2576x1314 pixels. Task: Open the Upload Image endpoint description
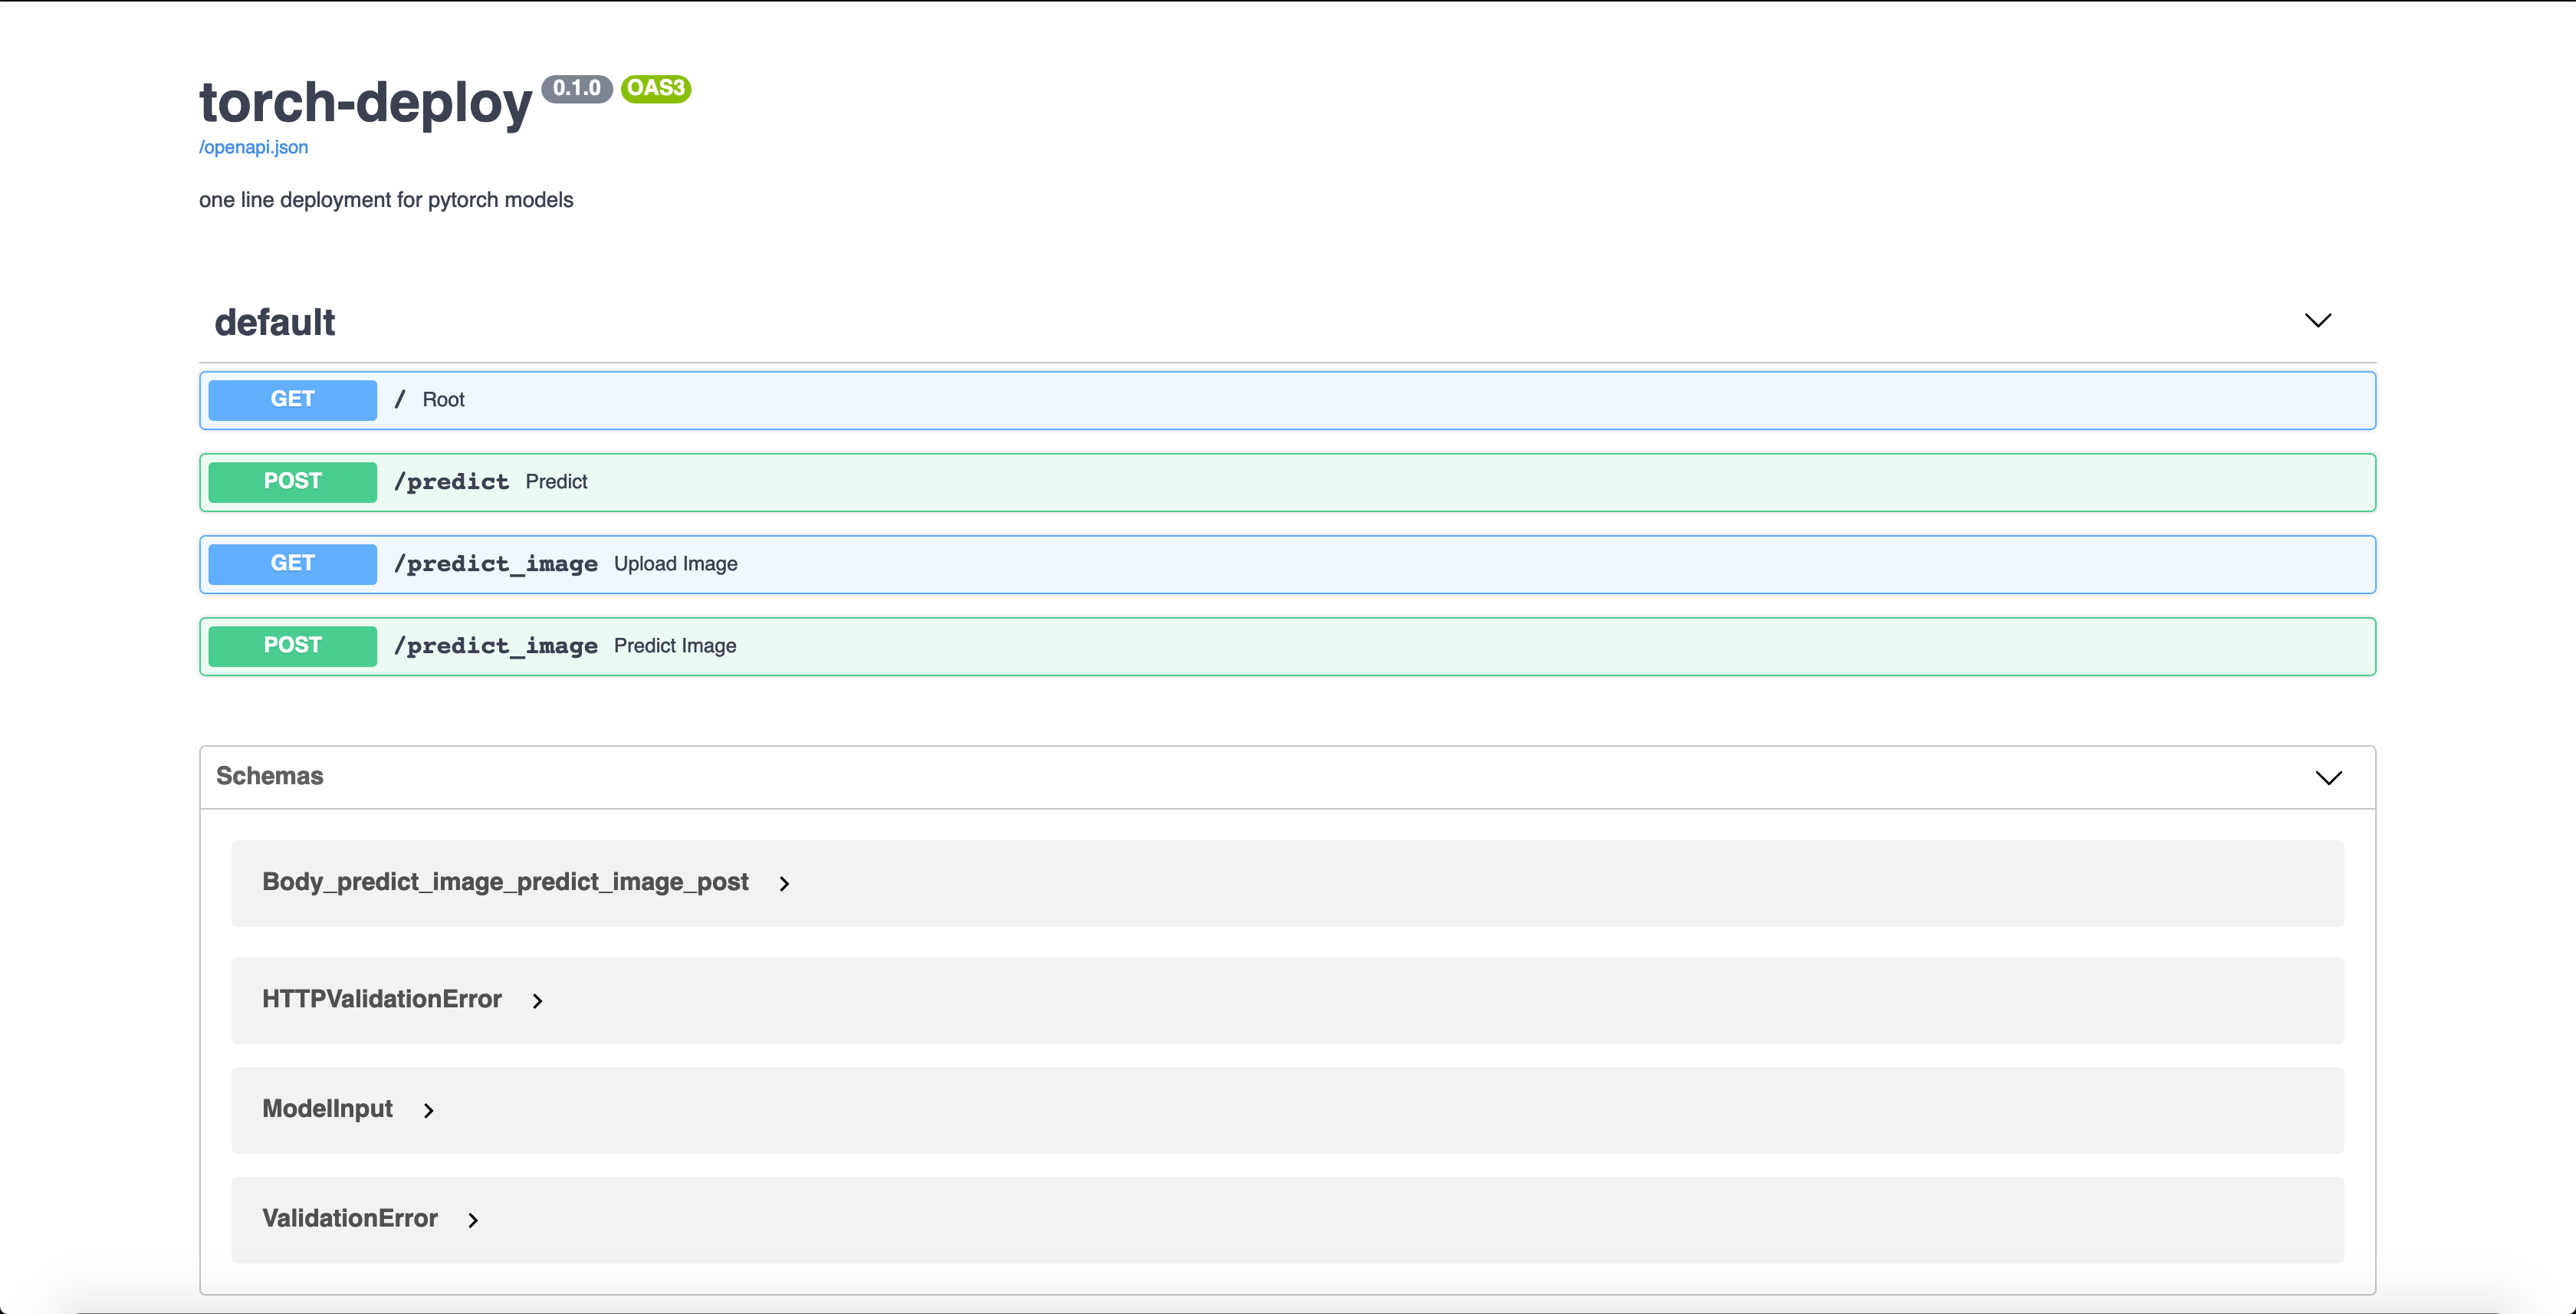pyautogui.click(x=675, y=564)
